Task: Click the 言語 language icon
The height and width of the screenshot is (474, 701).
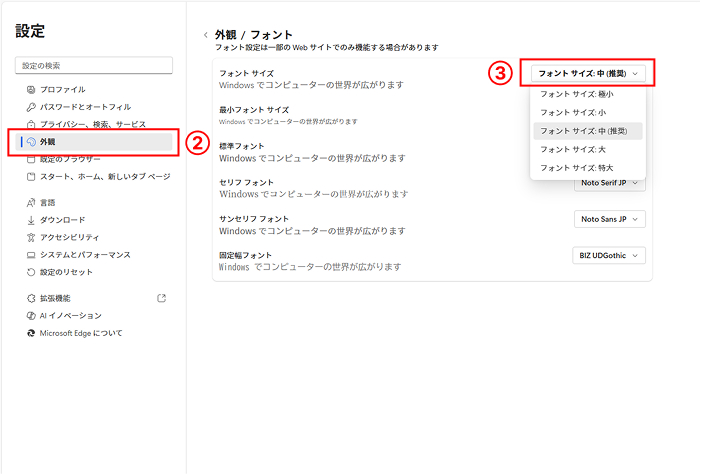Action: [31, 203]
